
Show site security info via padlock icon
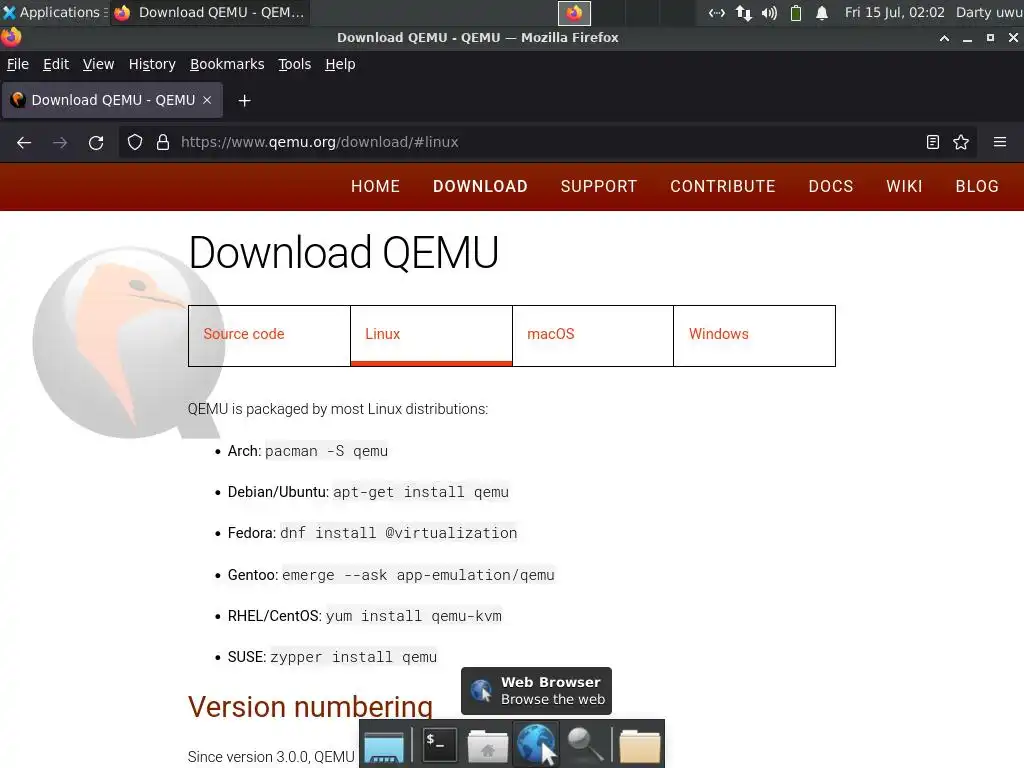click(x=163, y=142)
